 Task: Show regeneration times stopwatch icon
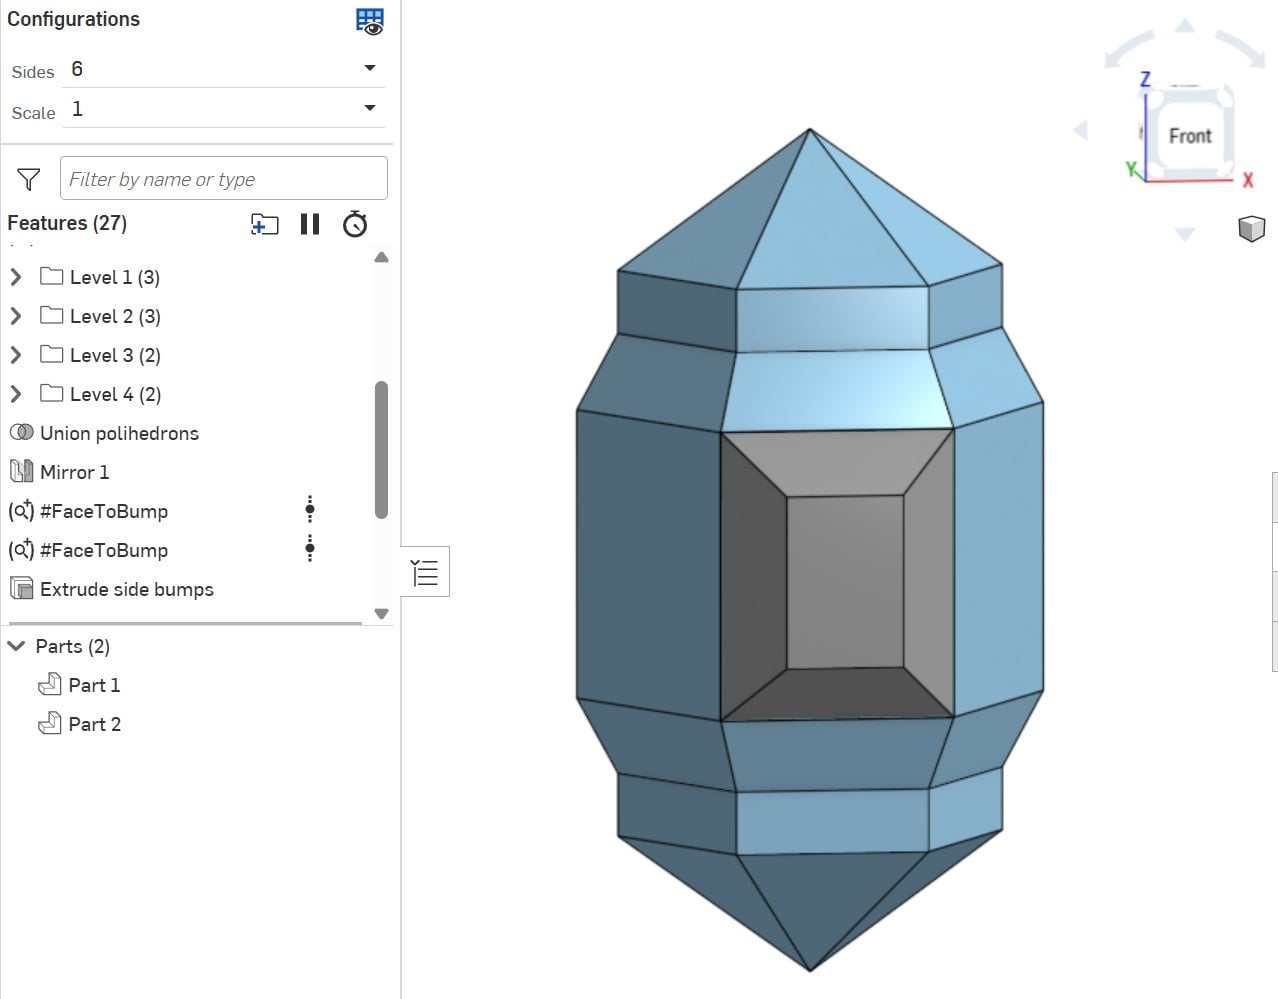pyautogui.click(x=355, y=224)
